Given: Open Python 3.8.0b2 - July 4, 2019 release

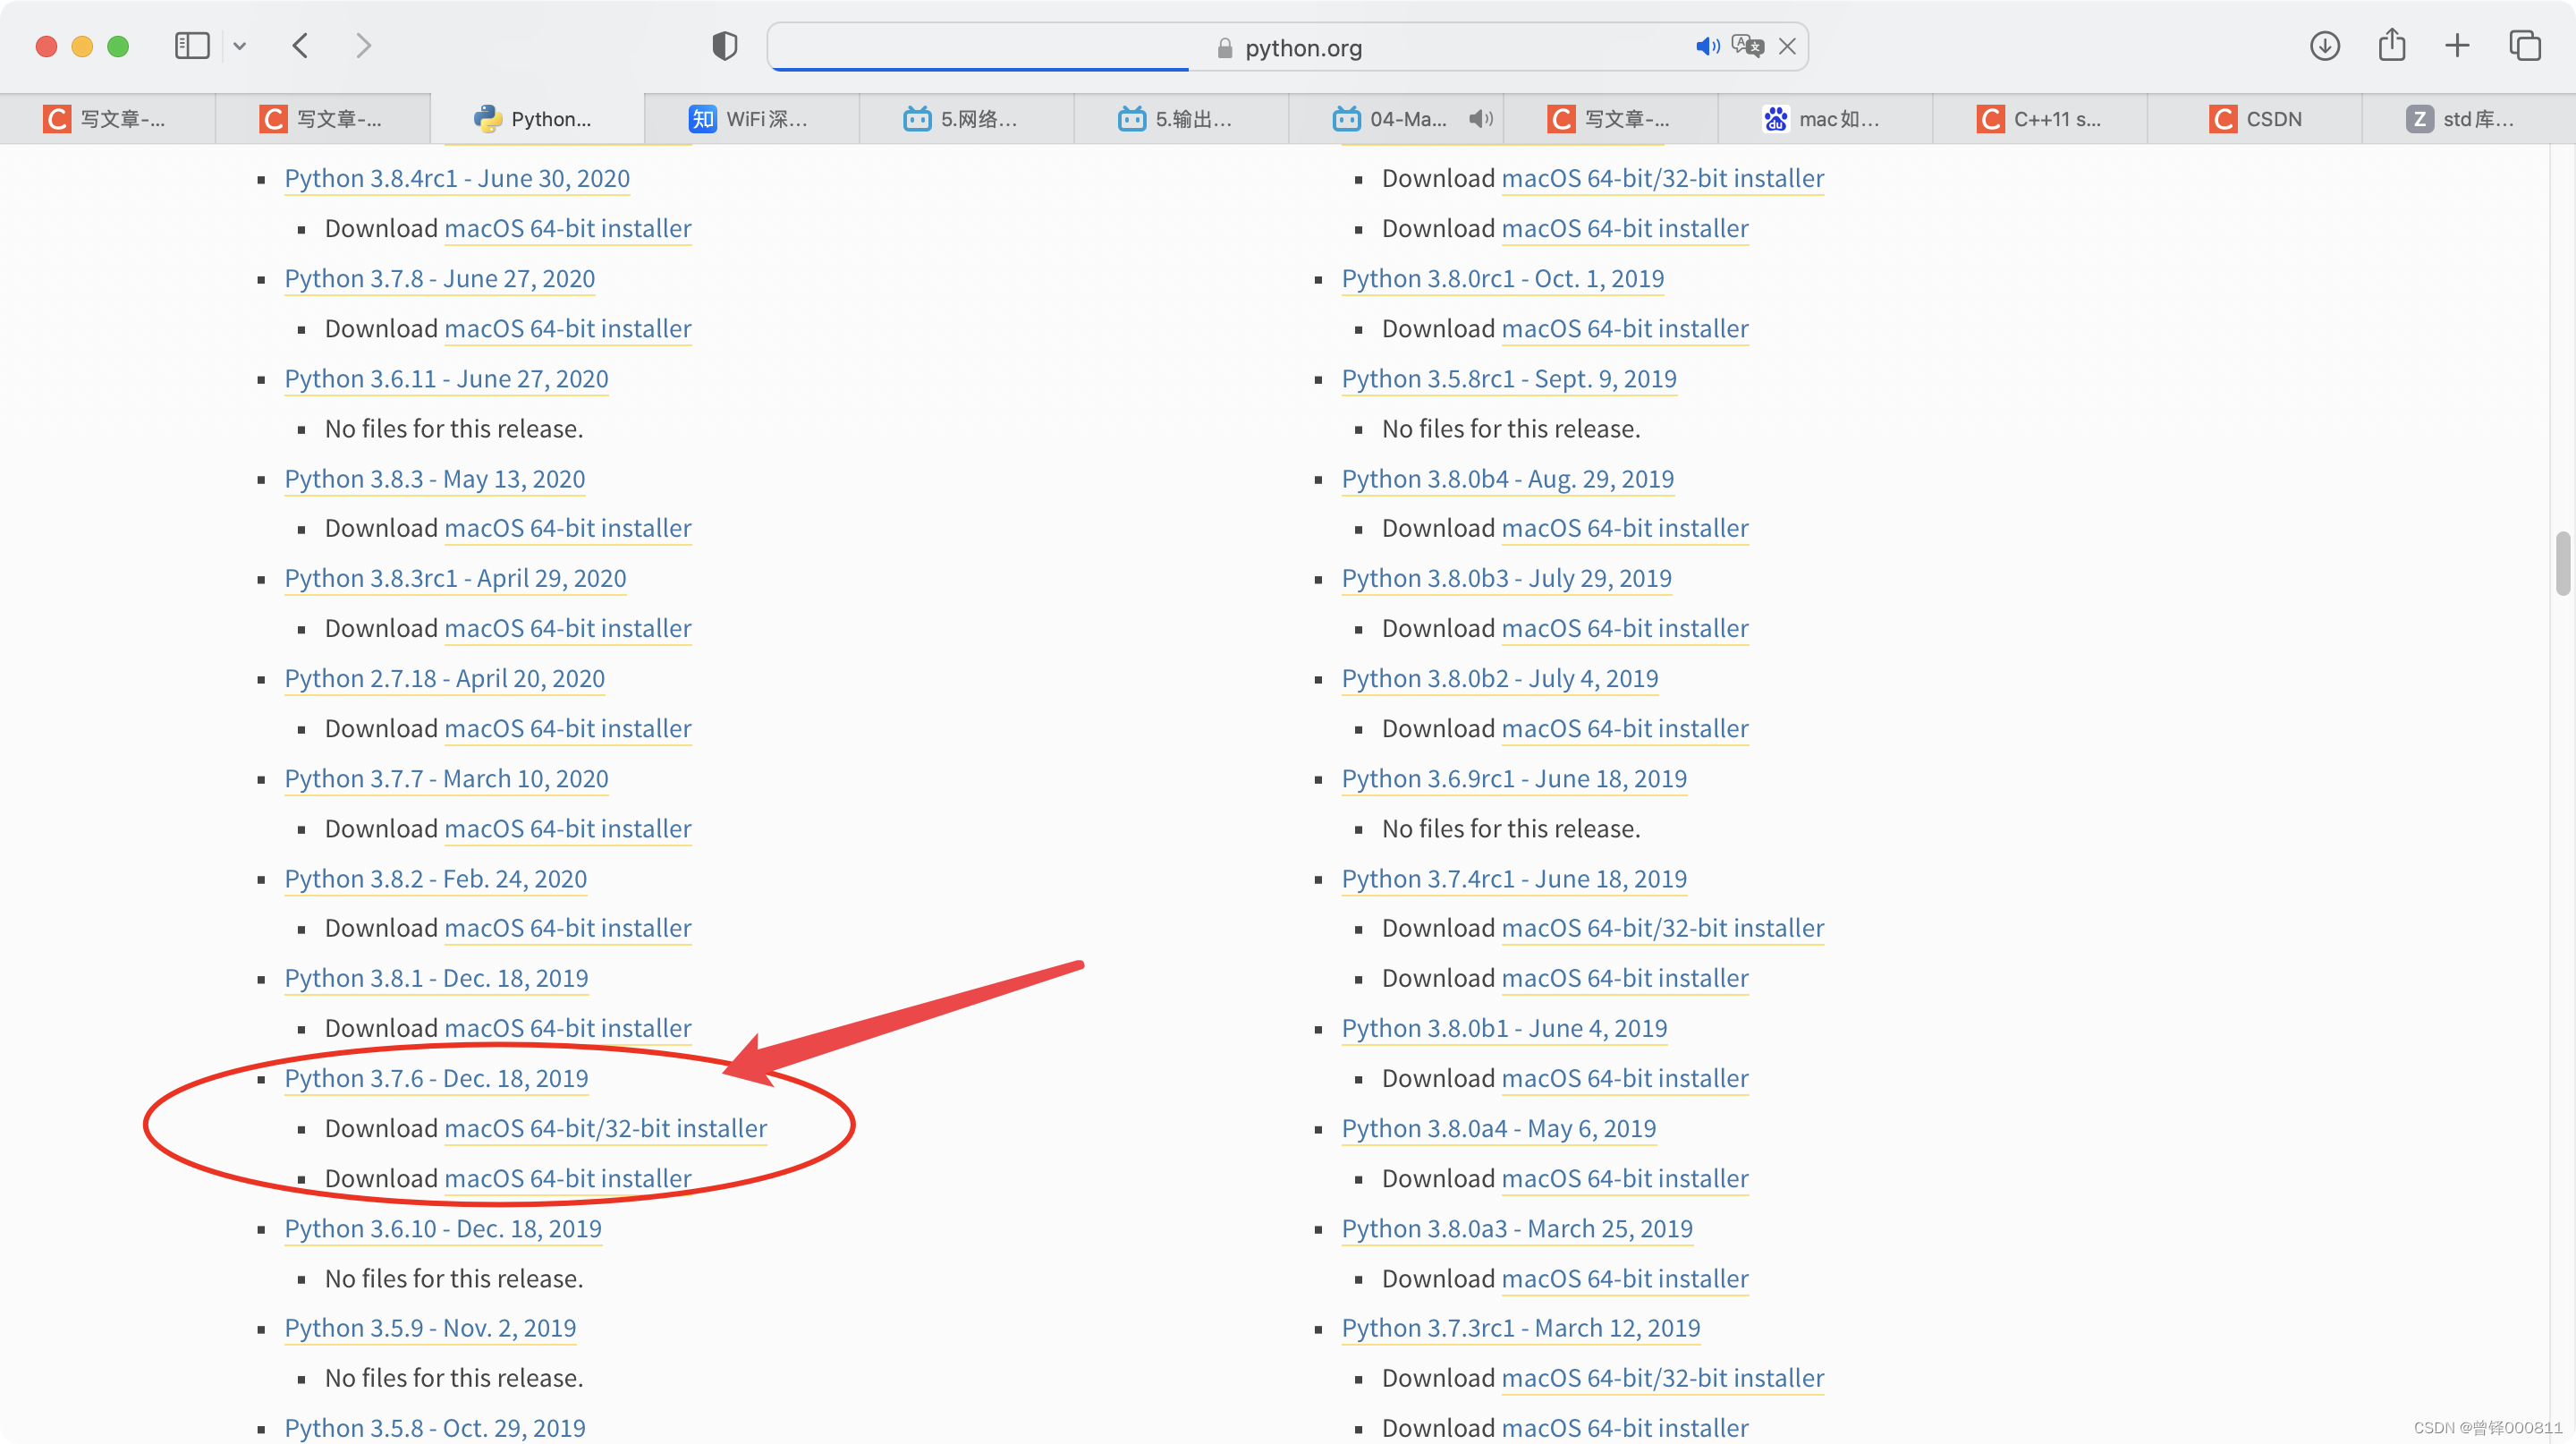Looking at the screenshot, I should (1500, 678).
